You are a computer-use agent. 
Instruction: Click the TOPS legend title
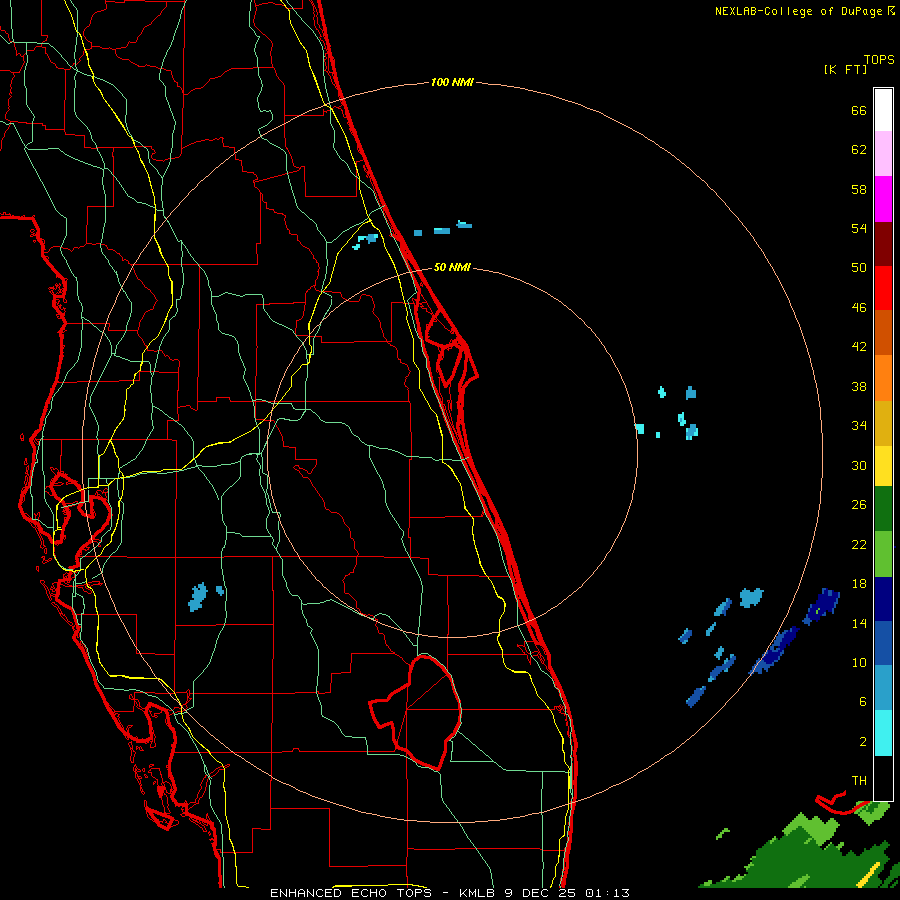[879, 59]
